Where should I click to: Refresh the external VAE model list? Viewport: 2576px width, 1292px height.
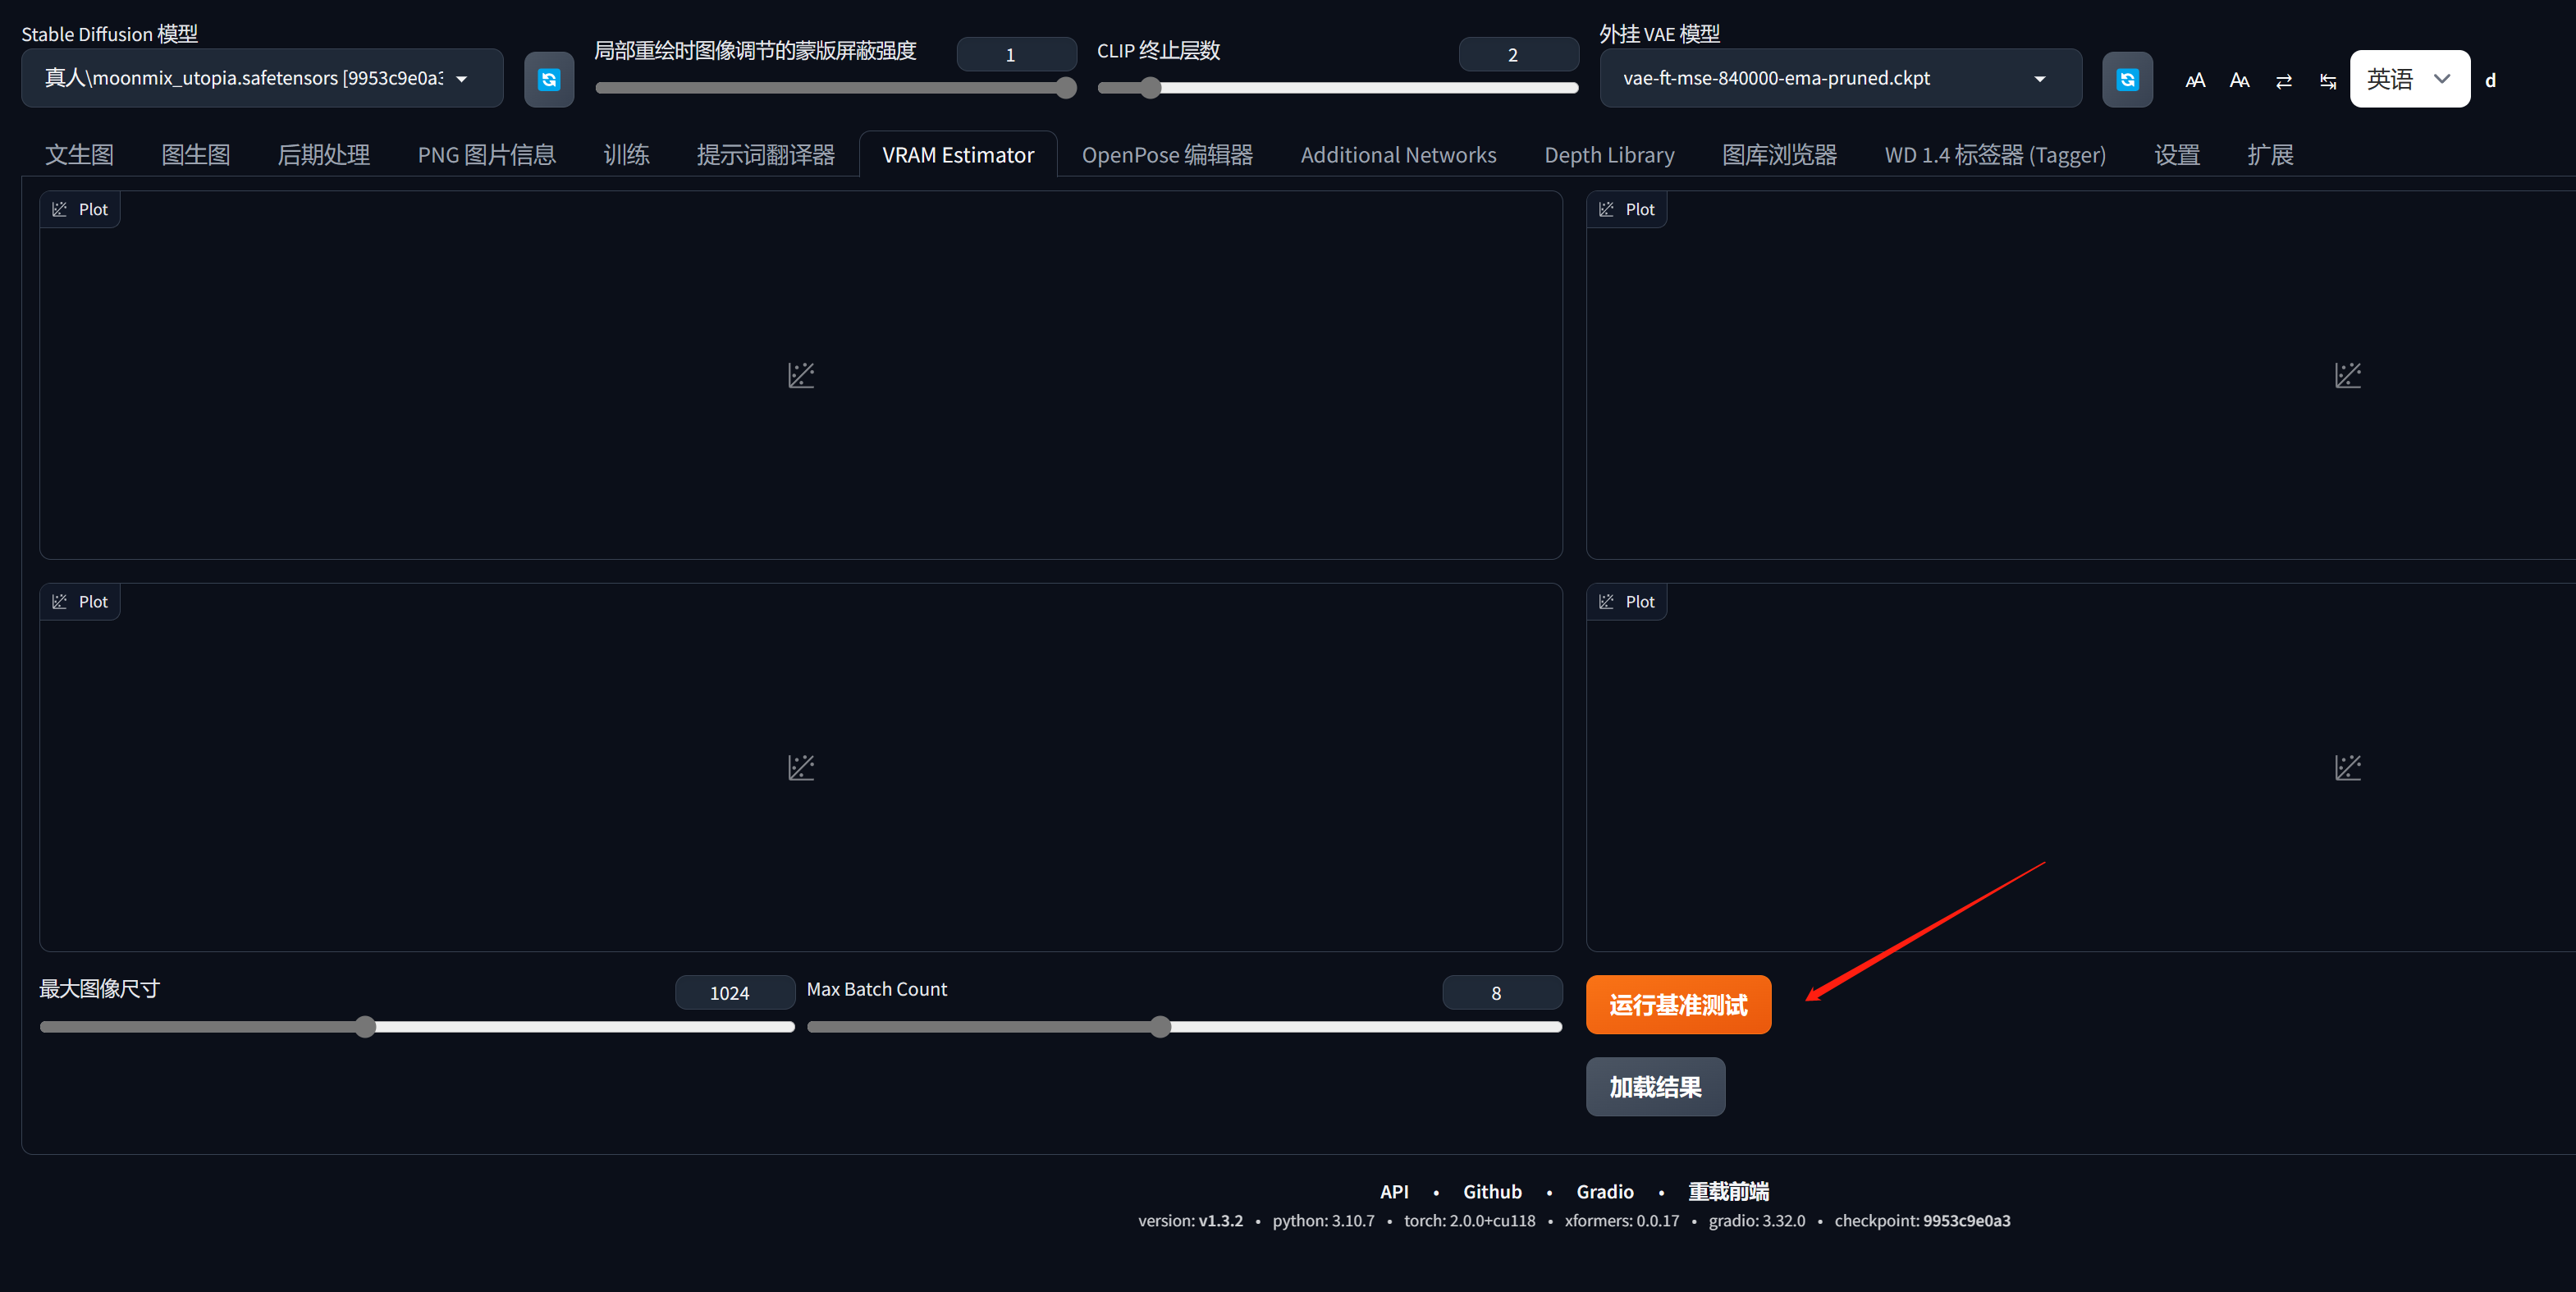click(x=2127, y=79)
